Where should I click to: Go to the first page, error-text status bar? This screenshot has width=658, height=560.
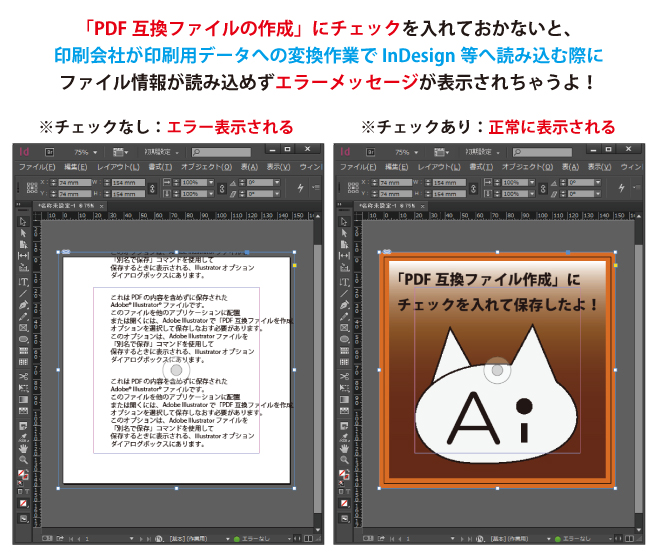[x=71, y=539]
